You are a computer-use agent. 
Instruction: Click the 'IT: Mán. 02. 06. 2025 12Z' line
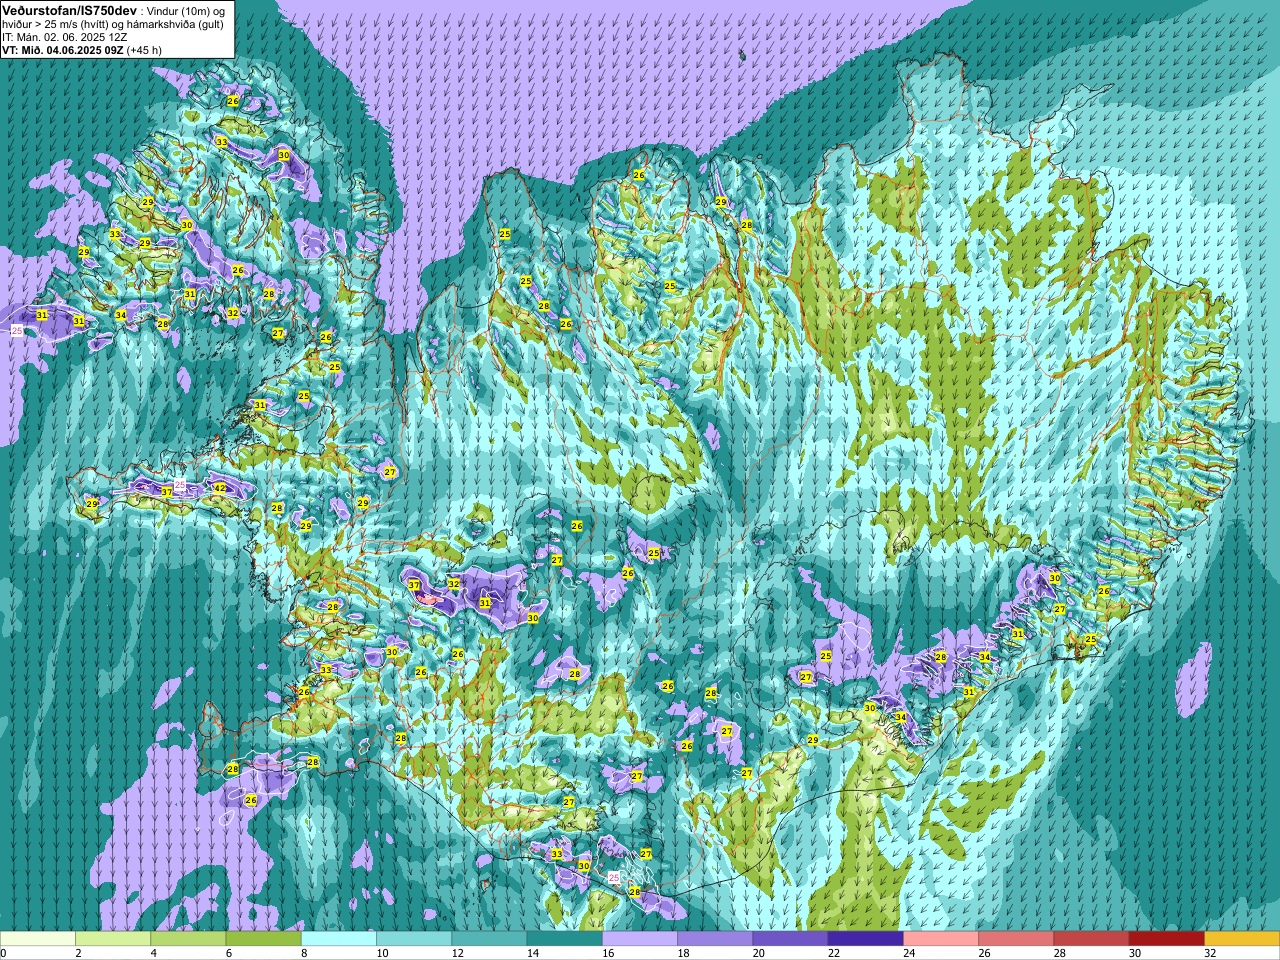64,37
